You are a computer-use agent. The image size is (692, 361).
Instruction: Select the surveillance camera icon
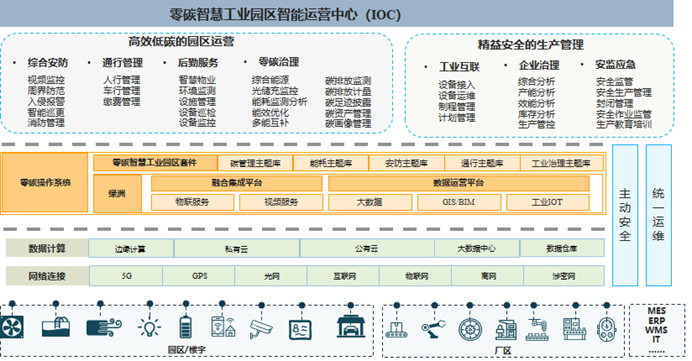click(x=261, y=328)
